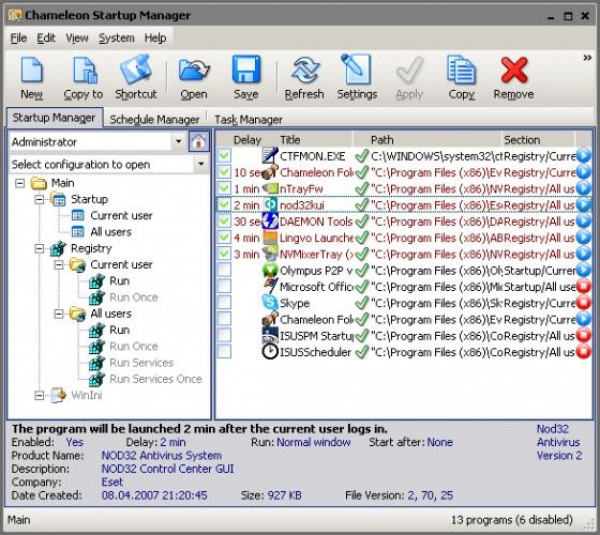Click the Normal window run value
Viewport: 600px width, 535px height.
313,442
